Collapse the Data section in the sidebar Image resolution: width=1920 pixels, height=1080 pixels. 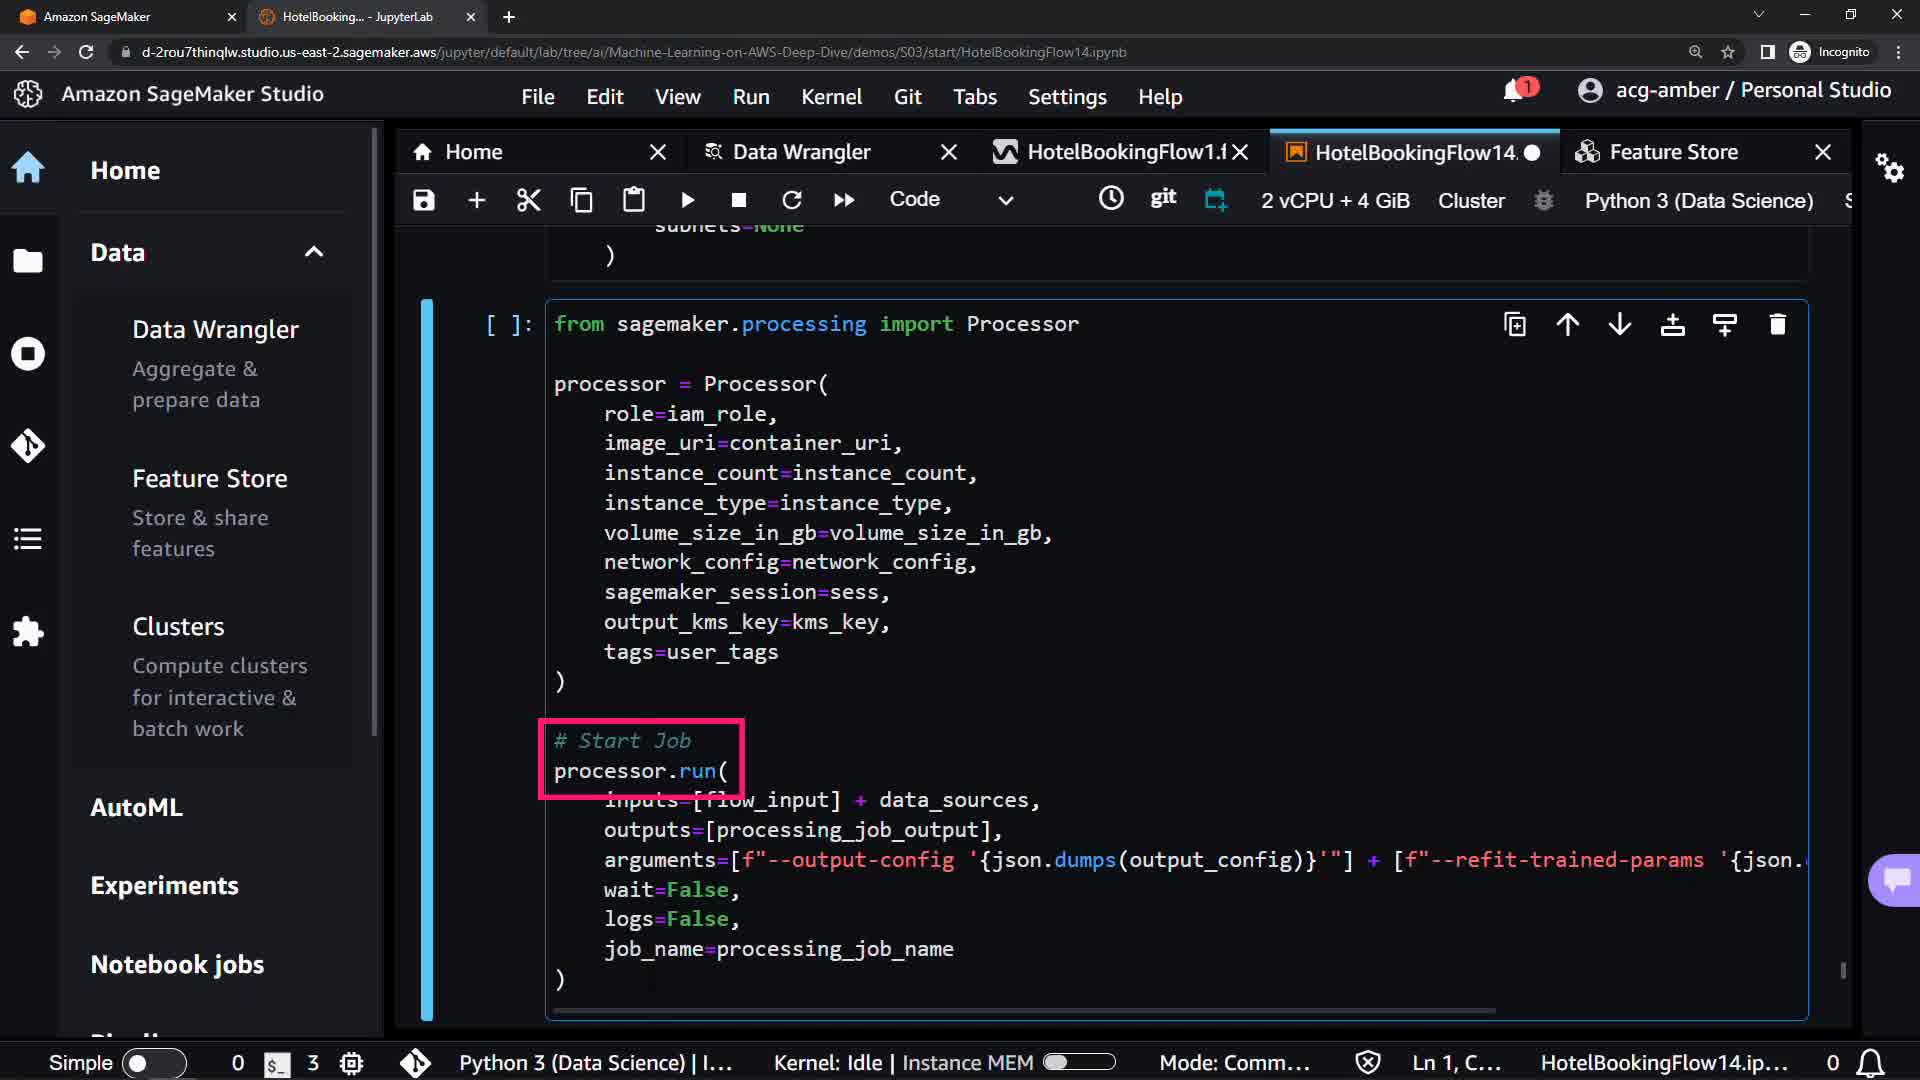click(314, 252)
